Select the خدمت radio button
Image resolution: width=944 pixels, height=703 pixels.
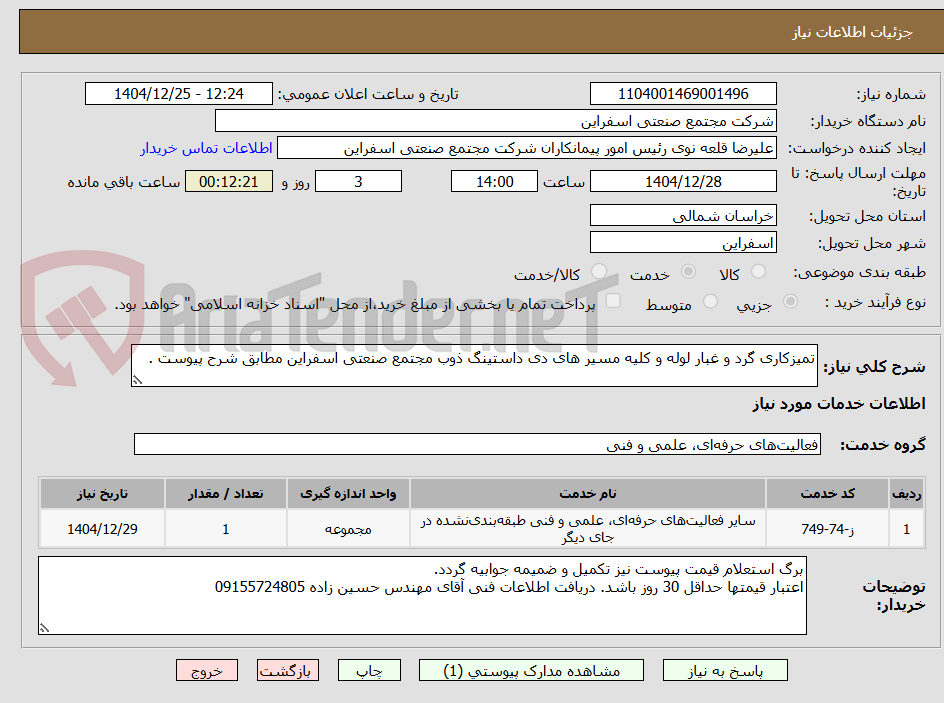[688, 271]
